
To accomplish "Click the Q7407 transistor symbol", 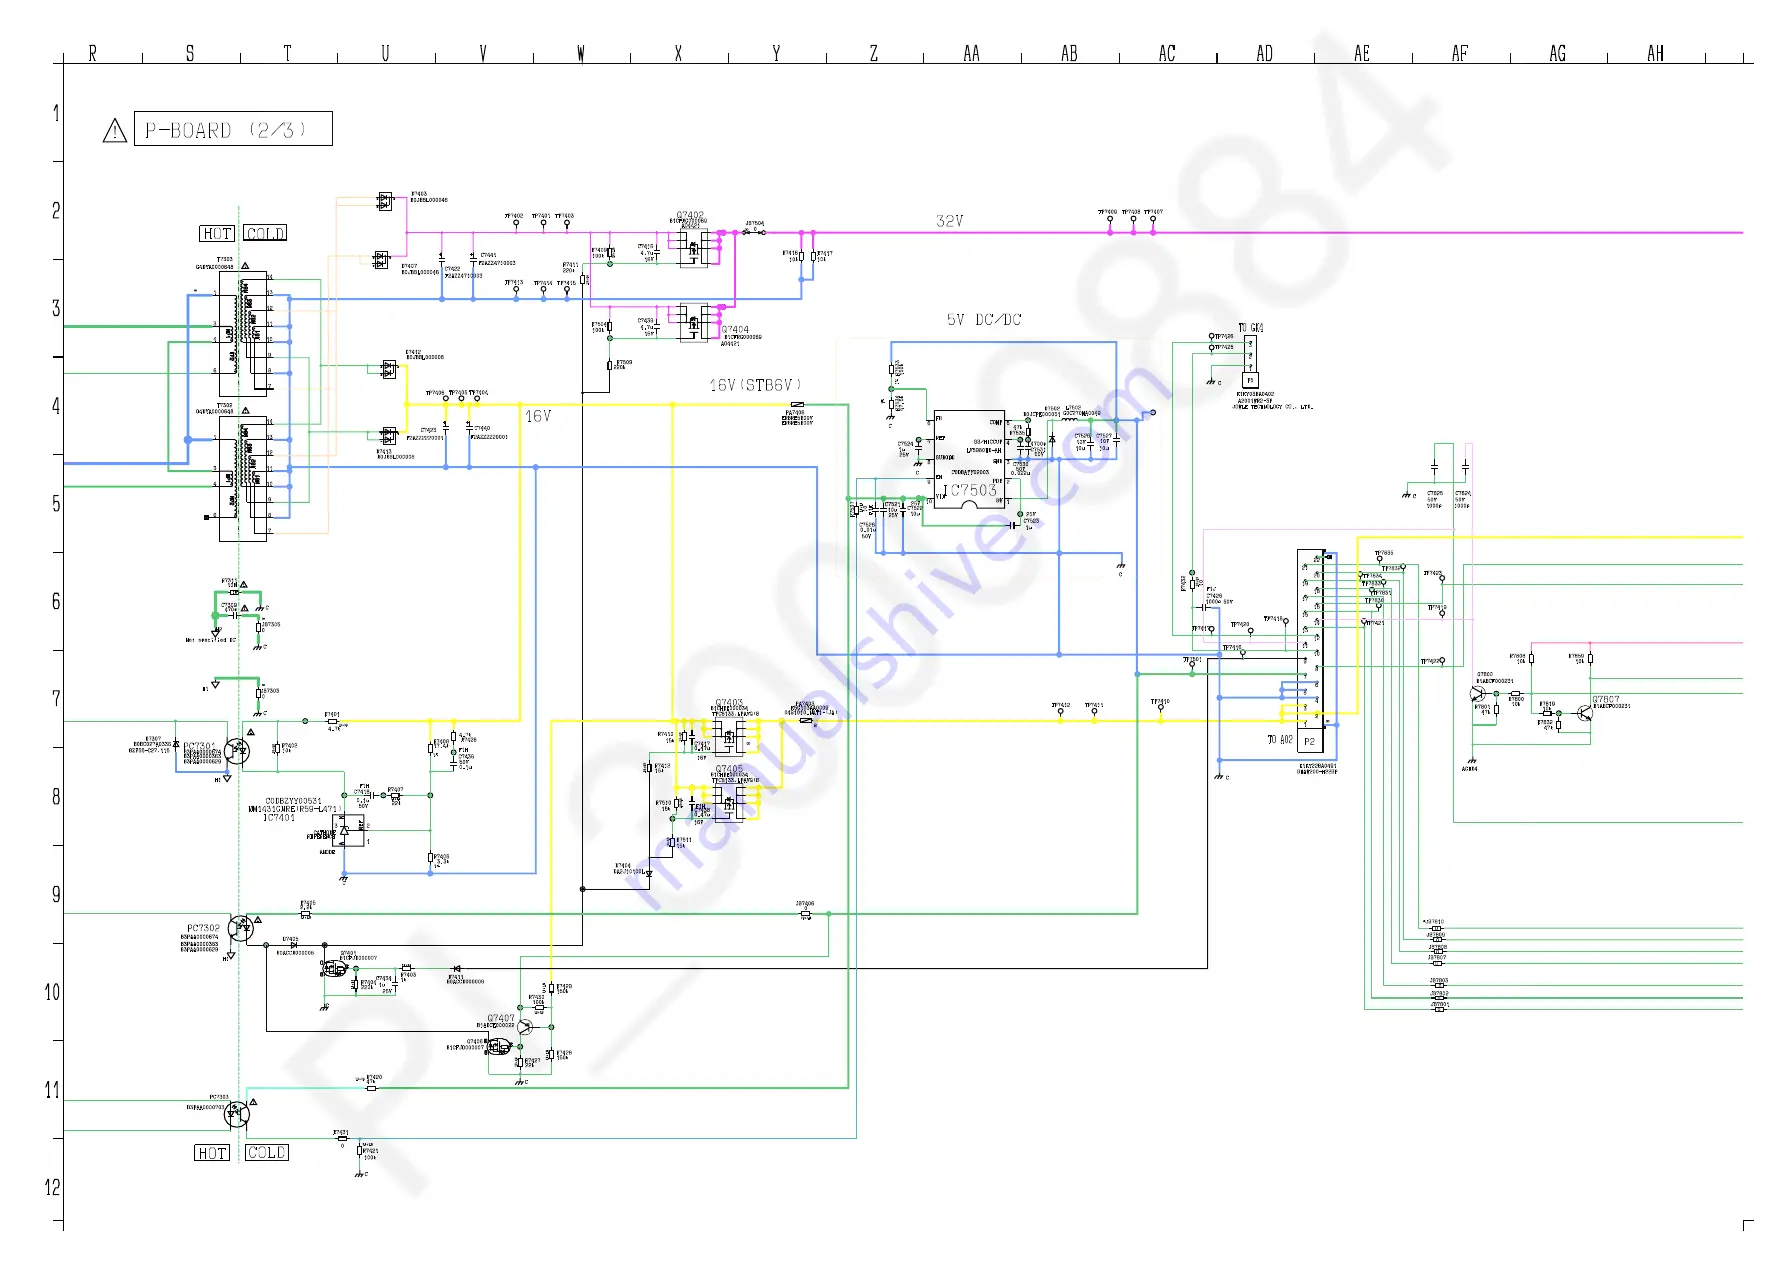I will point(524,1027).
